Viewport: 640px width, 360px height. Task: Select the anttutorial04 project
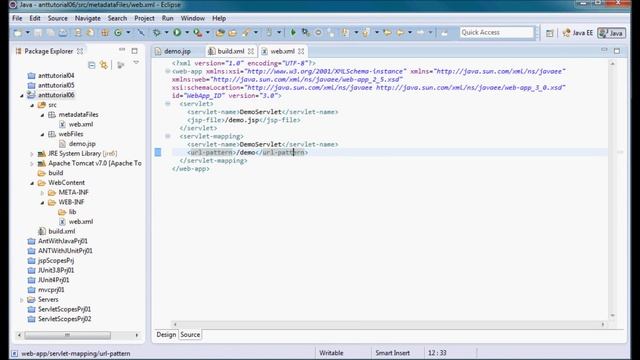coord(56,76)
